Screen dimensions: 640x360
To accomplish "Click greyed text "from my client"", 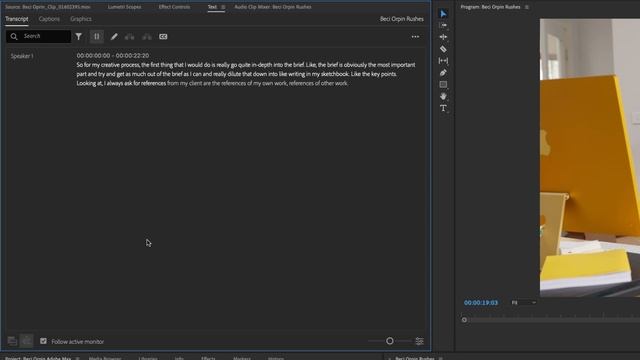I will [184, 83].
